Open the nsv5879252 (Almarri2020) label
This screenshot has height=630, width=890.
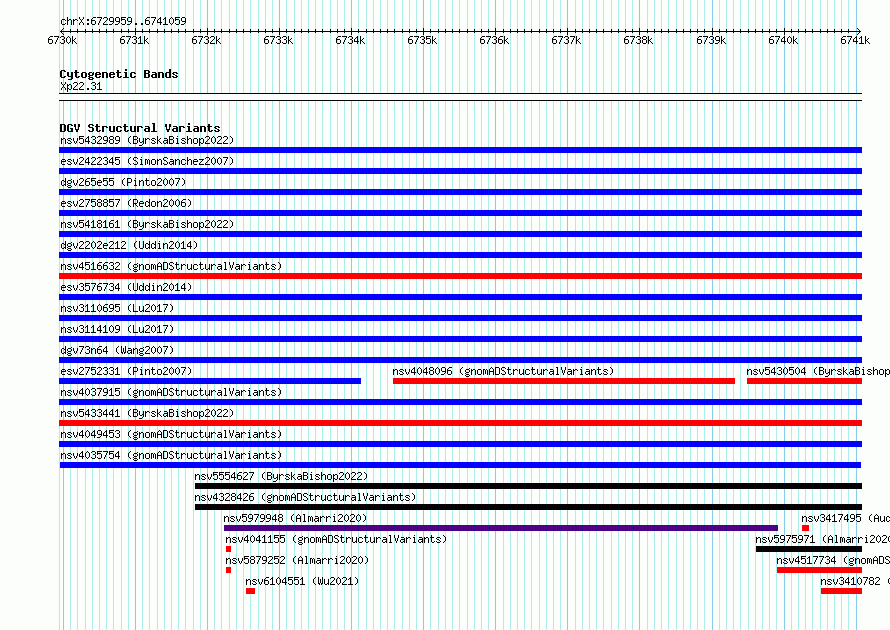coord(297,560)
